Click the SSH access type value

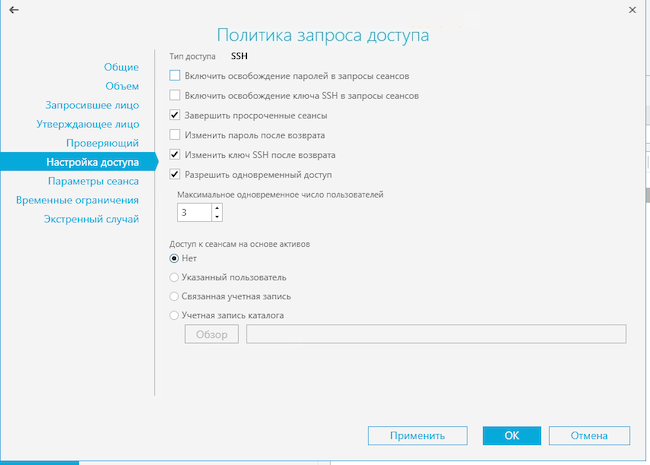[x=239, y=56]
